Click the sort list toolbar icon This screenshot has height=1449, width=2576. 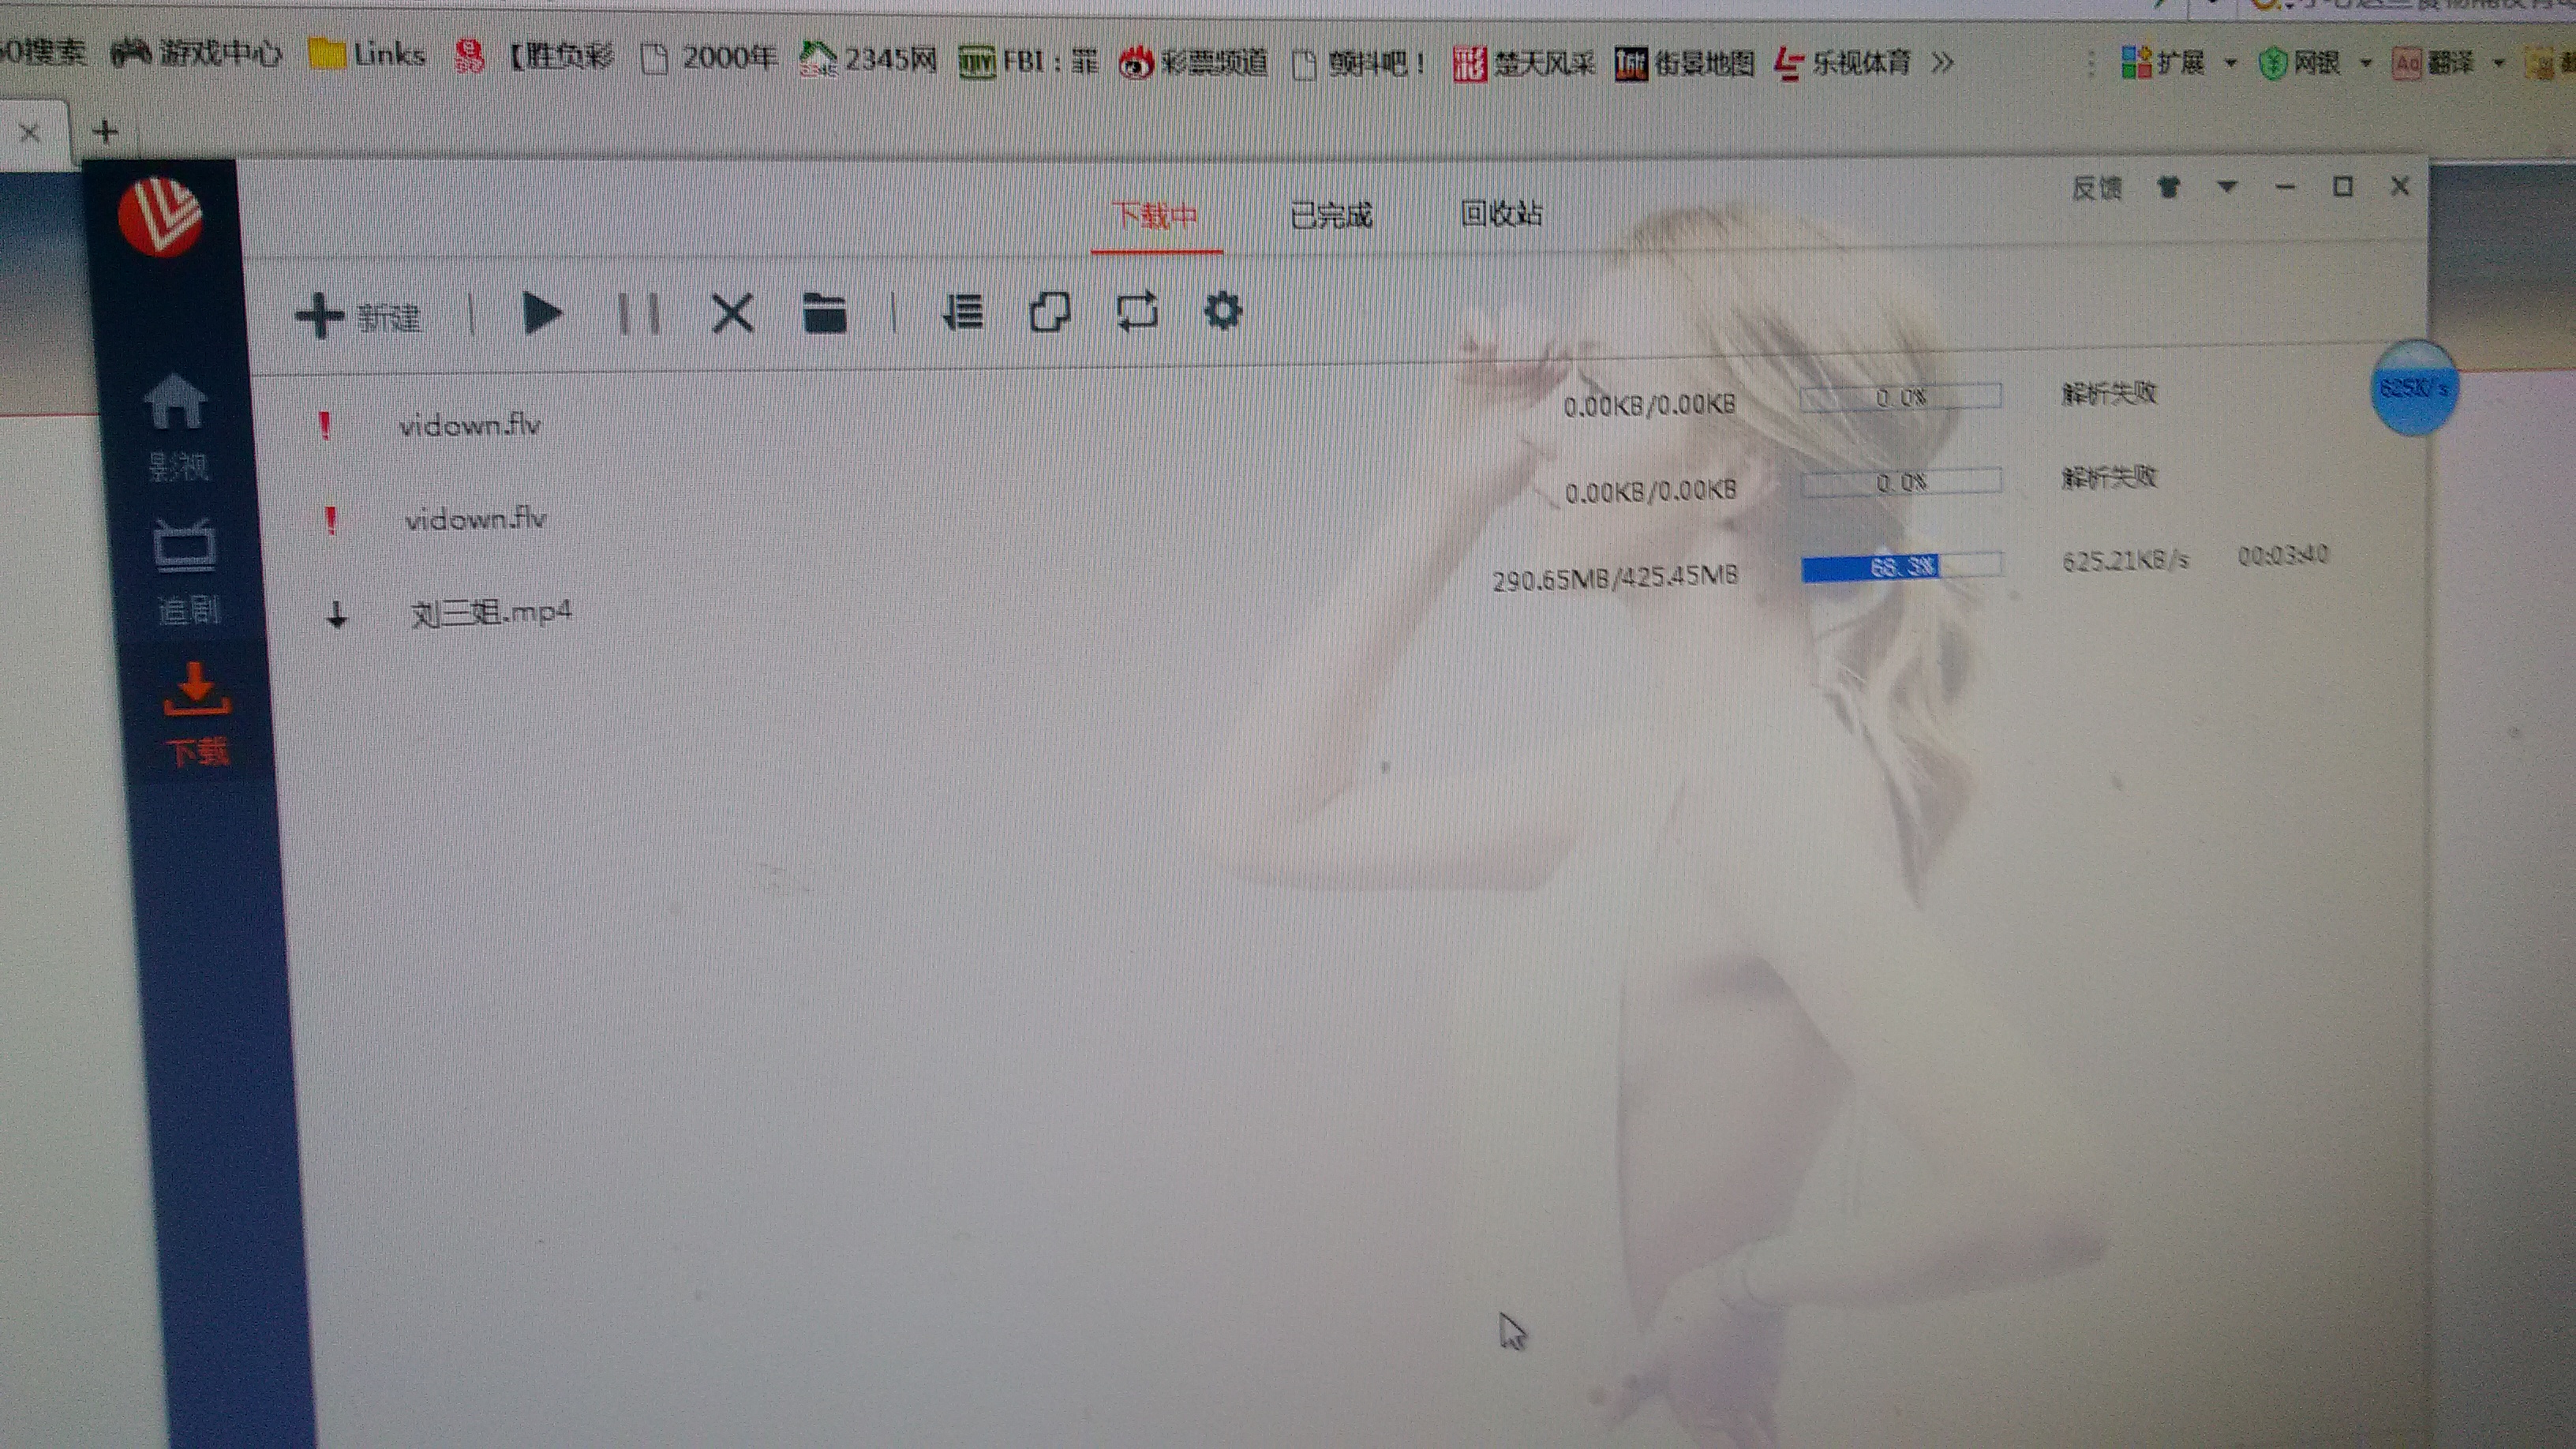tap(963, 312)
